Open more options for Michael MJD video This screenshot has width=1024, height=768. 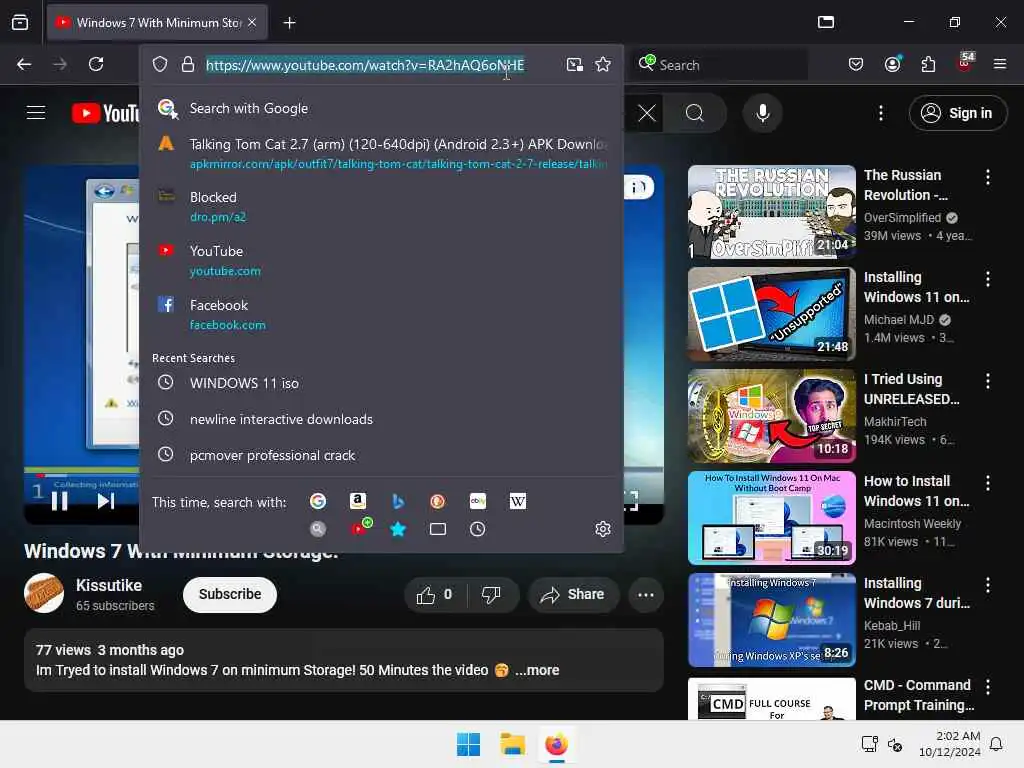[987, 279]
